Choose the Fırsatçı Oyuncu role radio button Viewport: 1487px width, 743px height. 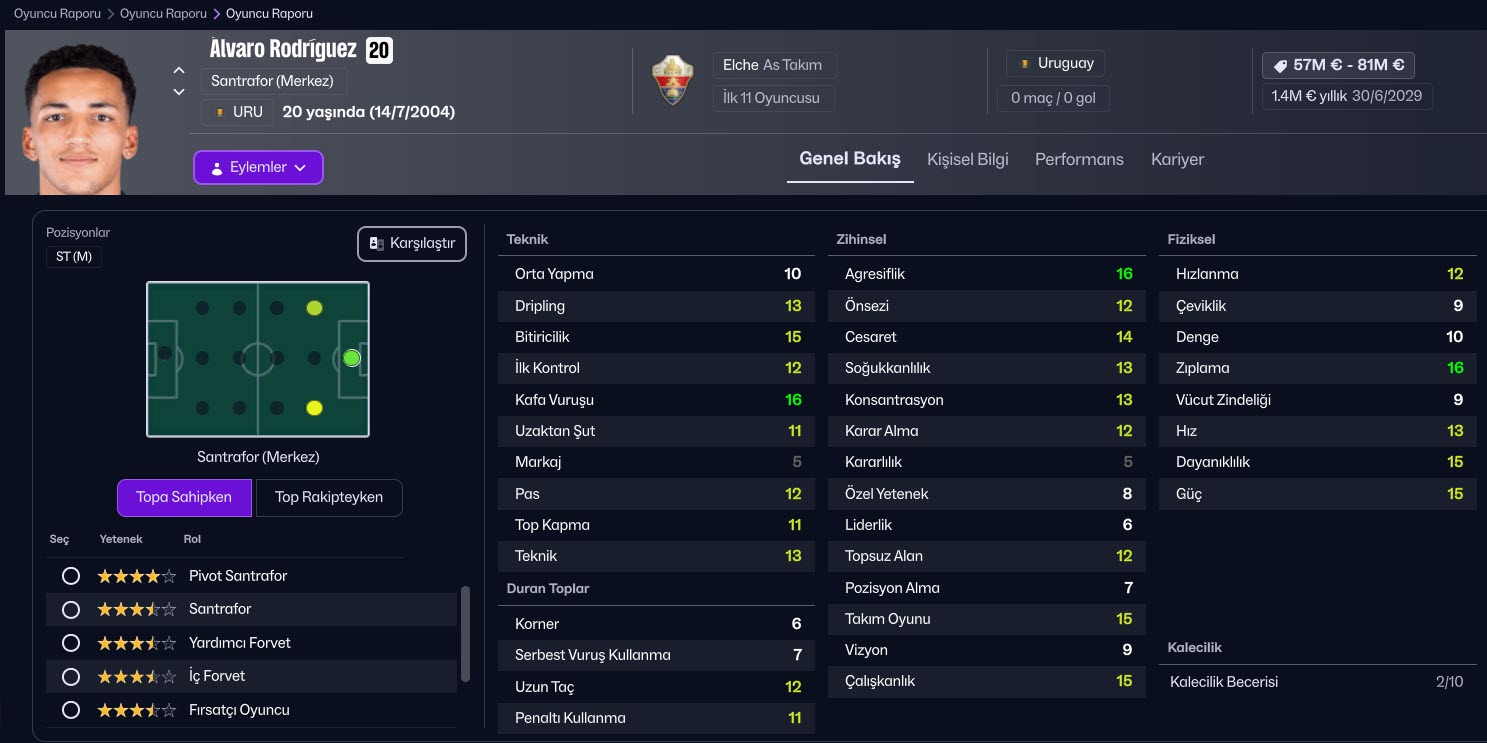pos(71,710)
